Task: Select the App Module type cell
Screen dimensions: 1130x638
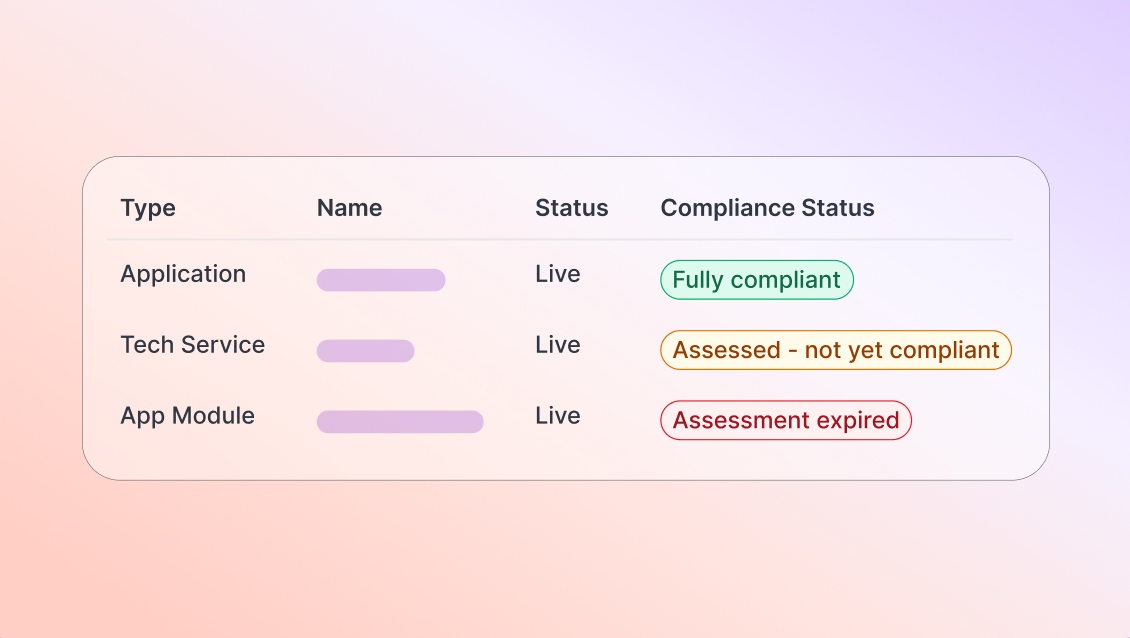Action: point(187,416)
